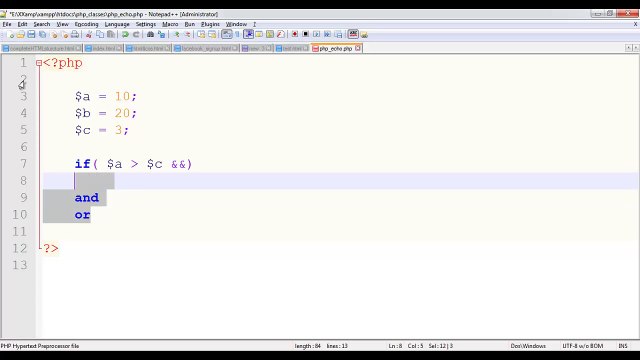Screen dimensions: 640x360
Task: Open the Macro menu
Action: 170,24
